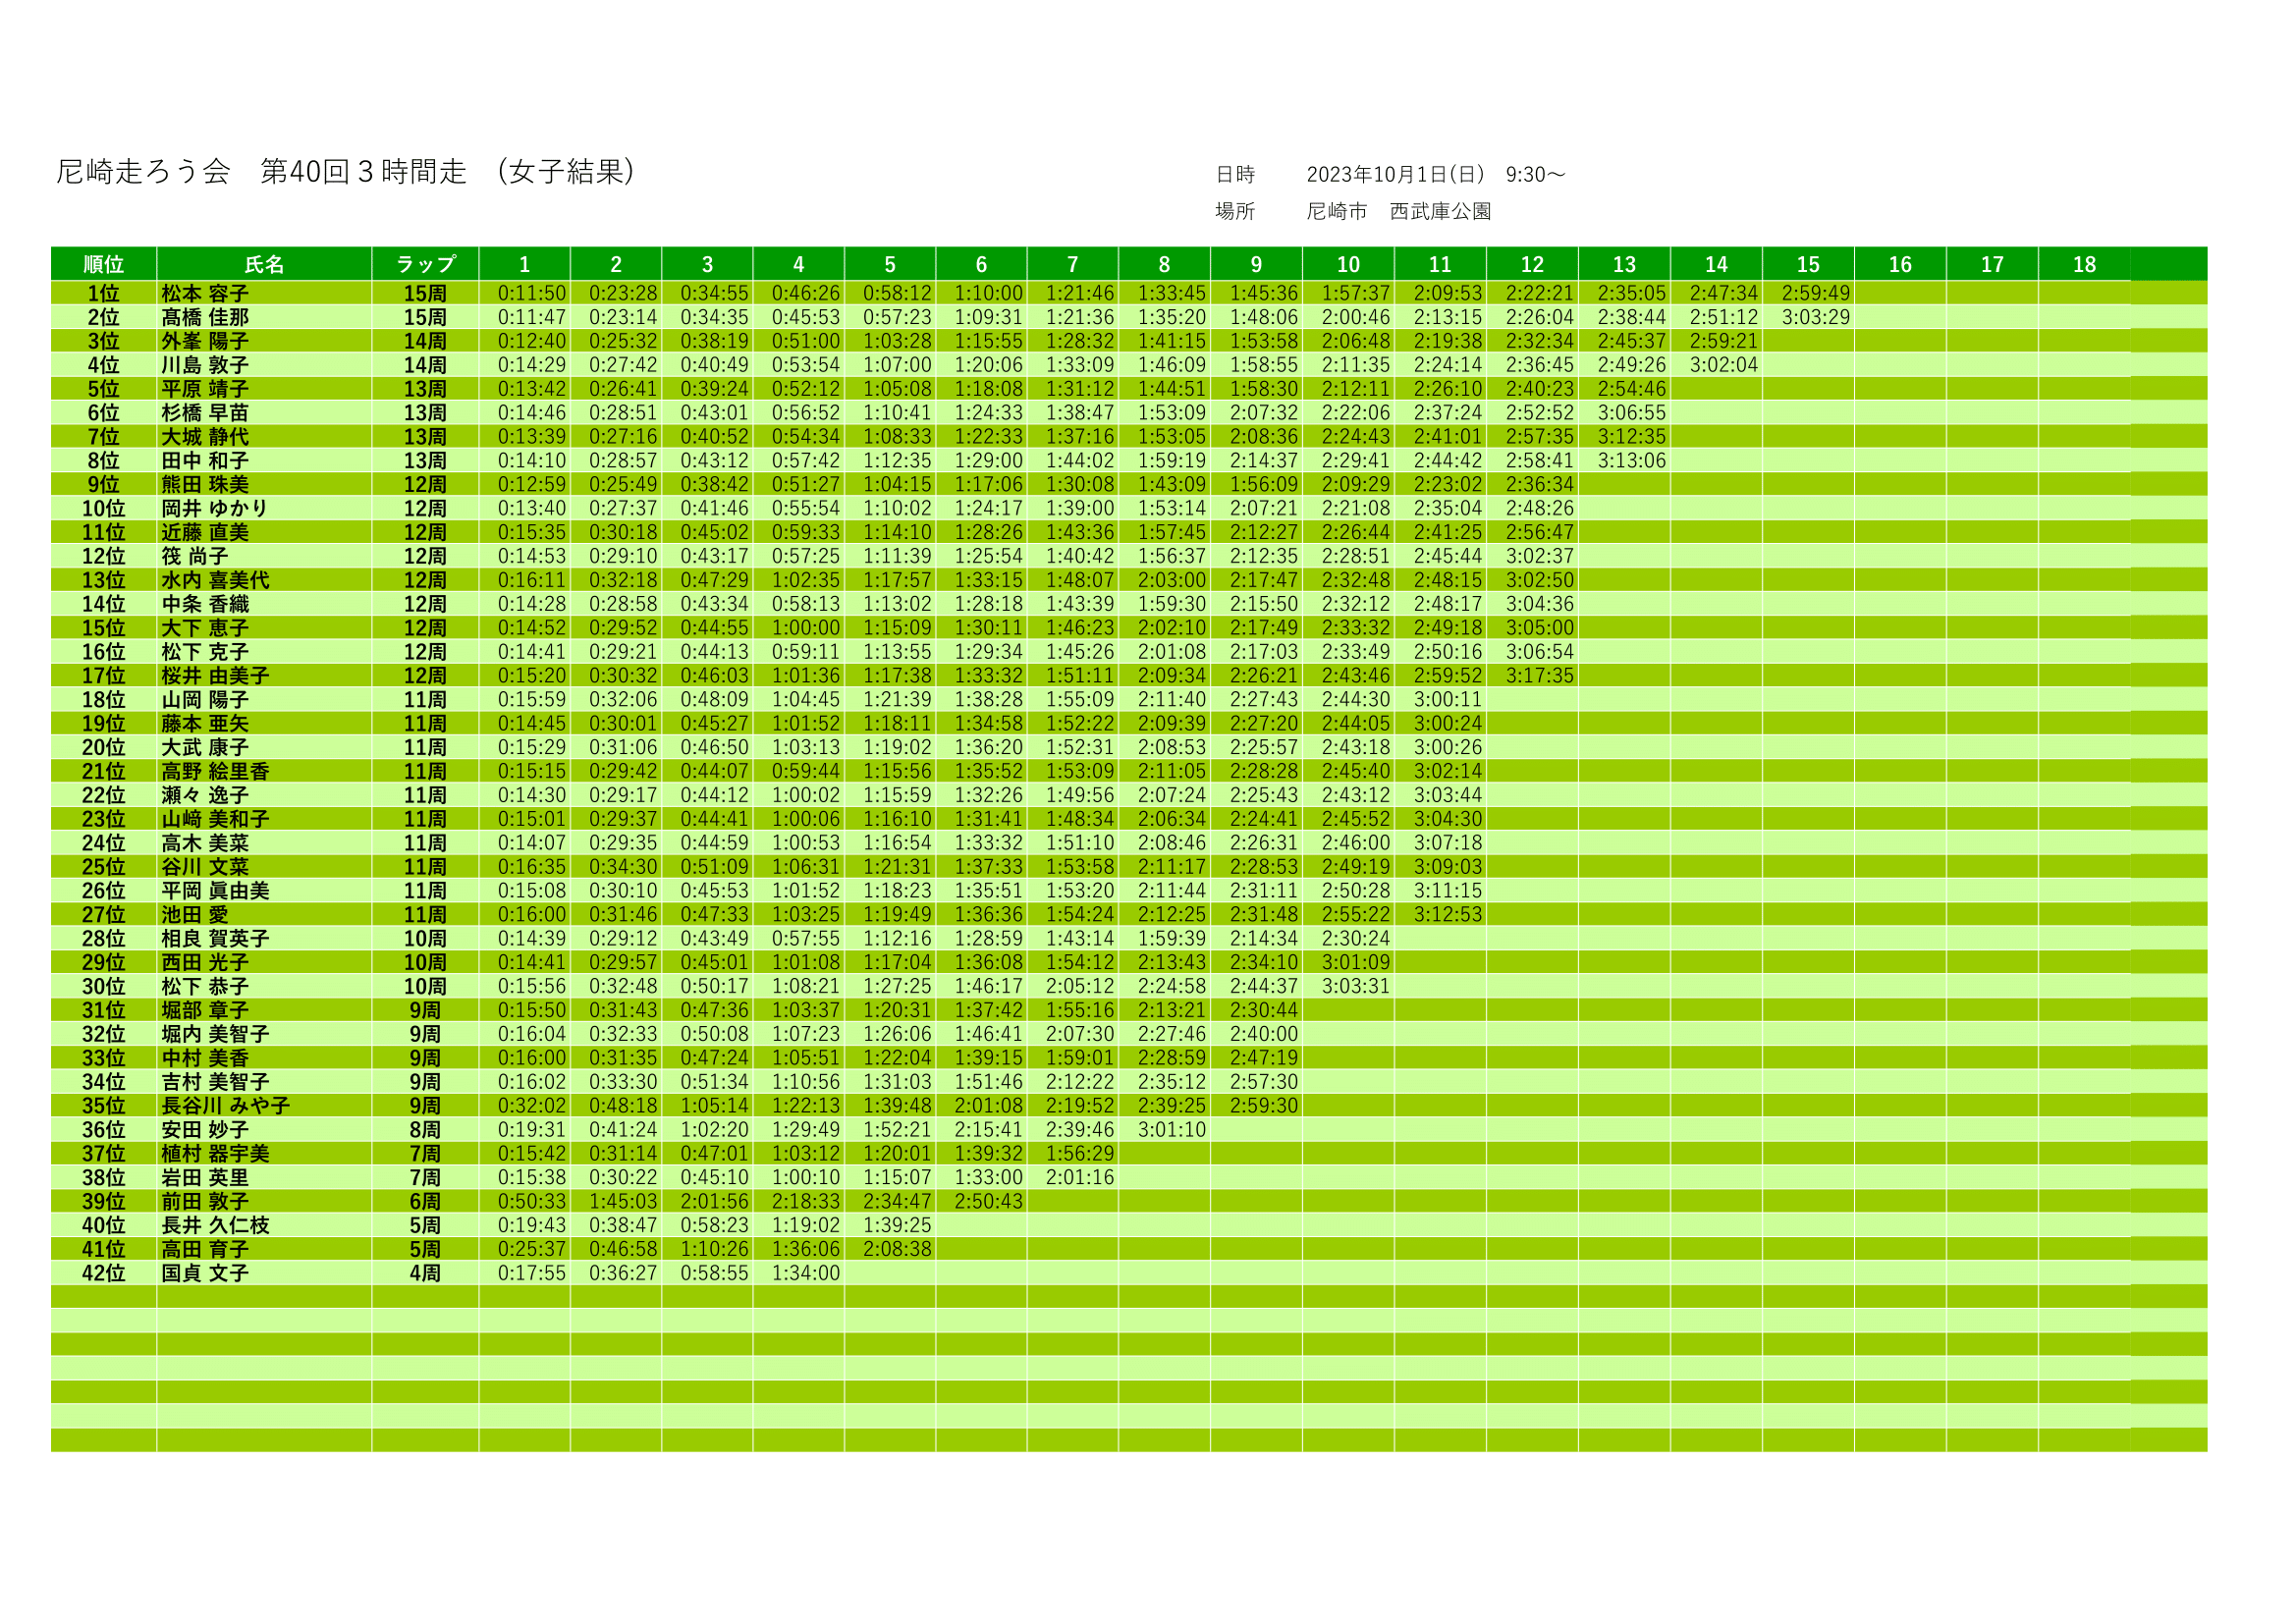Select the name 松下 恭子
Image resolution: width=2296 pixels, height=1624 pixels.
205,986
